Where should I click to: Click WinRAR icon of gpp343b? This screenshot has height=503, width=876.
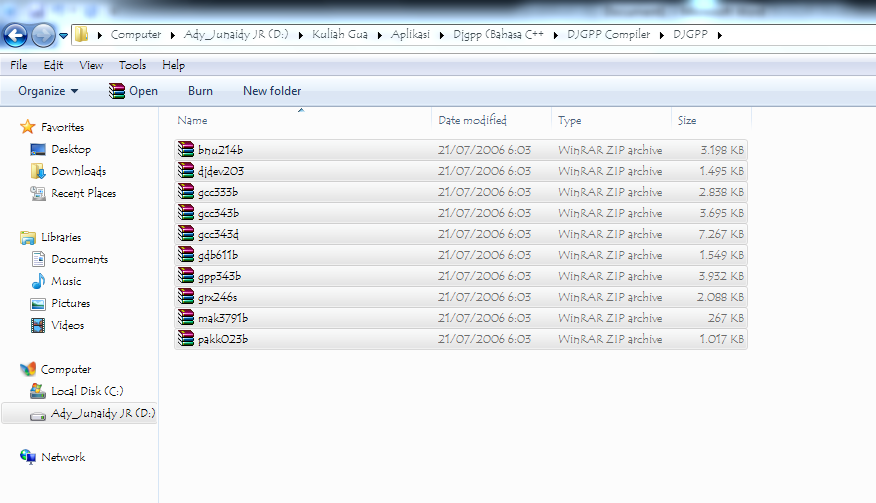point(185,276)
